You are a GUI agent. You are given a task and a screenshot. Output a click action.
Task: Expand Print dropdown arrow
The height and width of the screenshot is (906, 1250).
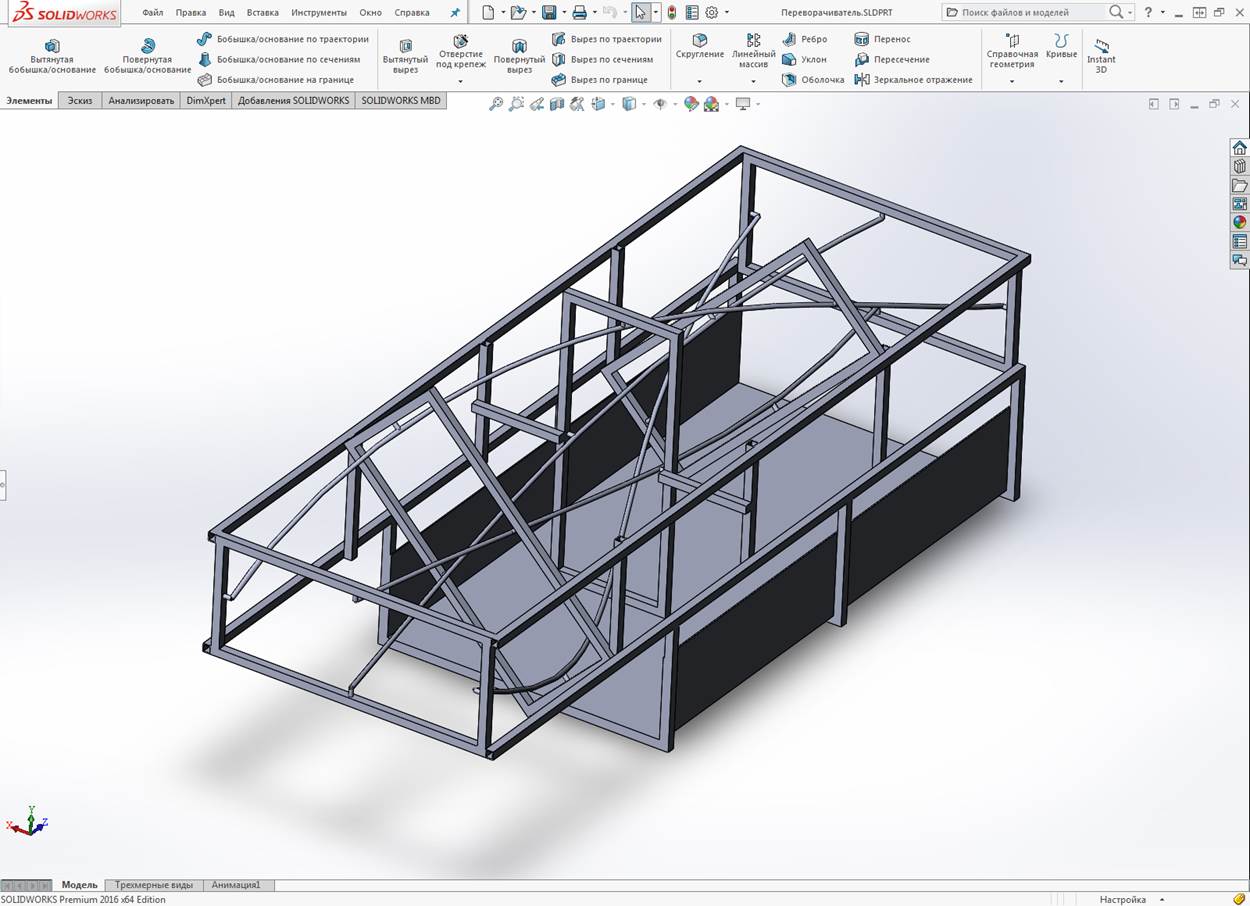(x=594, y=13)
